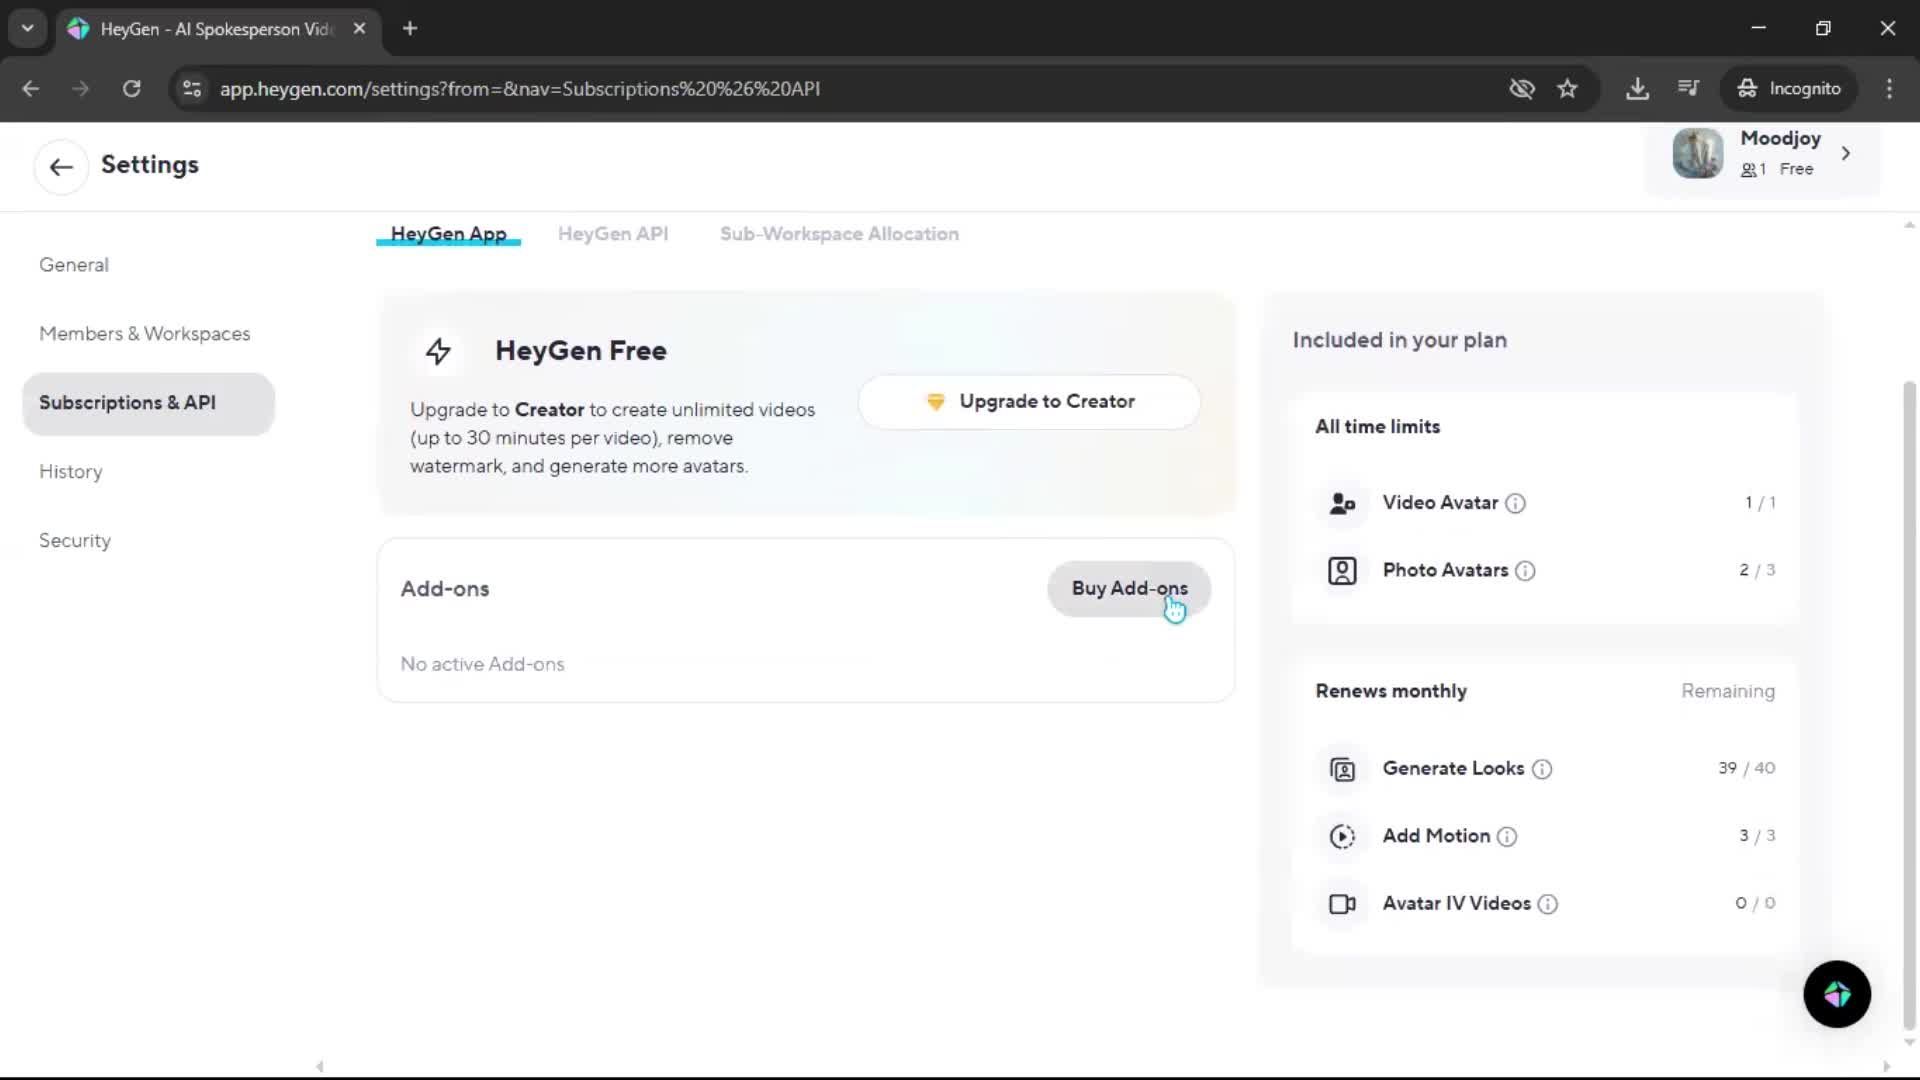
Task: Open the Chrome three-dot menu
Action: tap(1889, 89)
